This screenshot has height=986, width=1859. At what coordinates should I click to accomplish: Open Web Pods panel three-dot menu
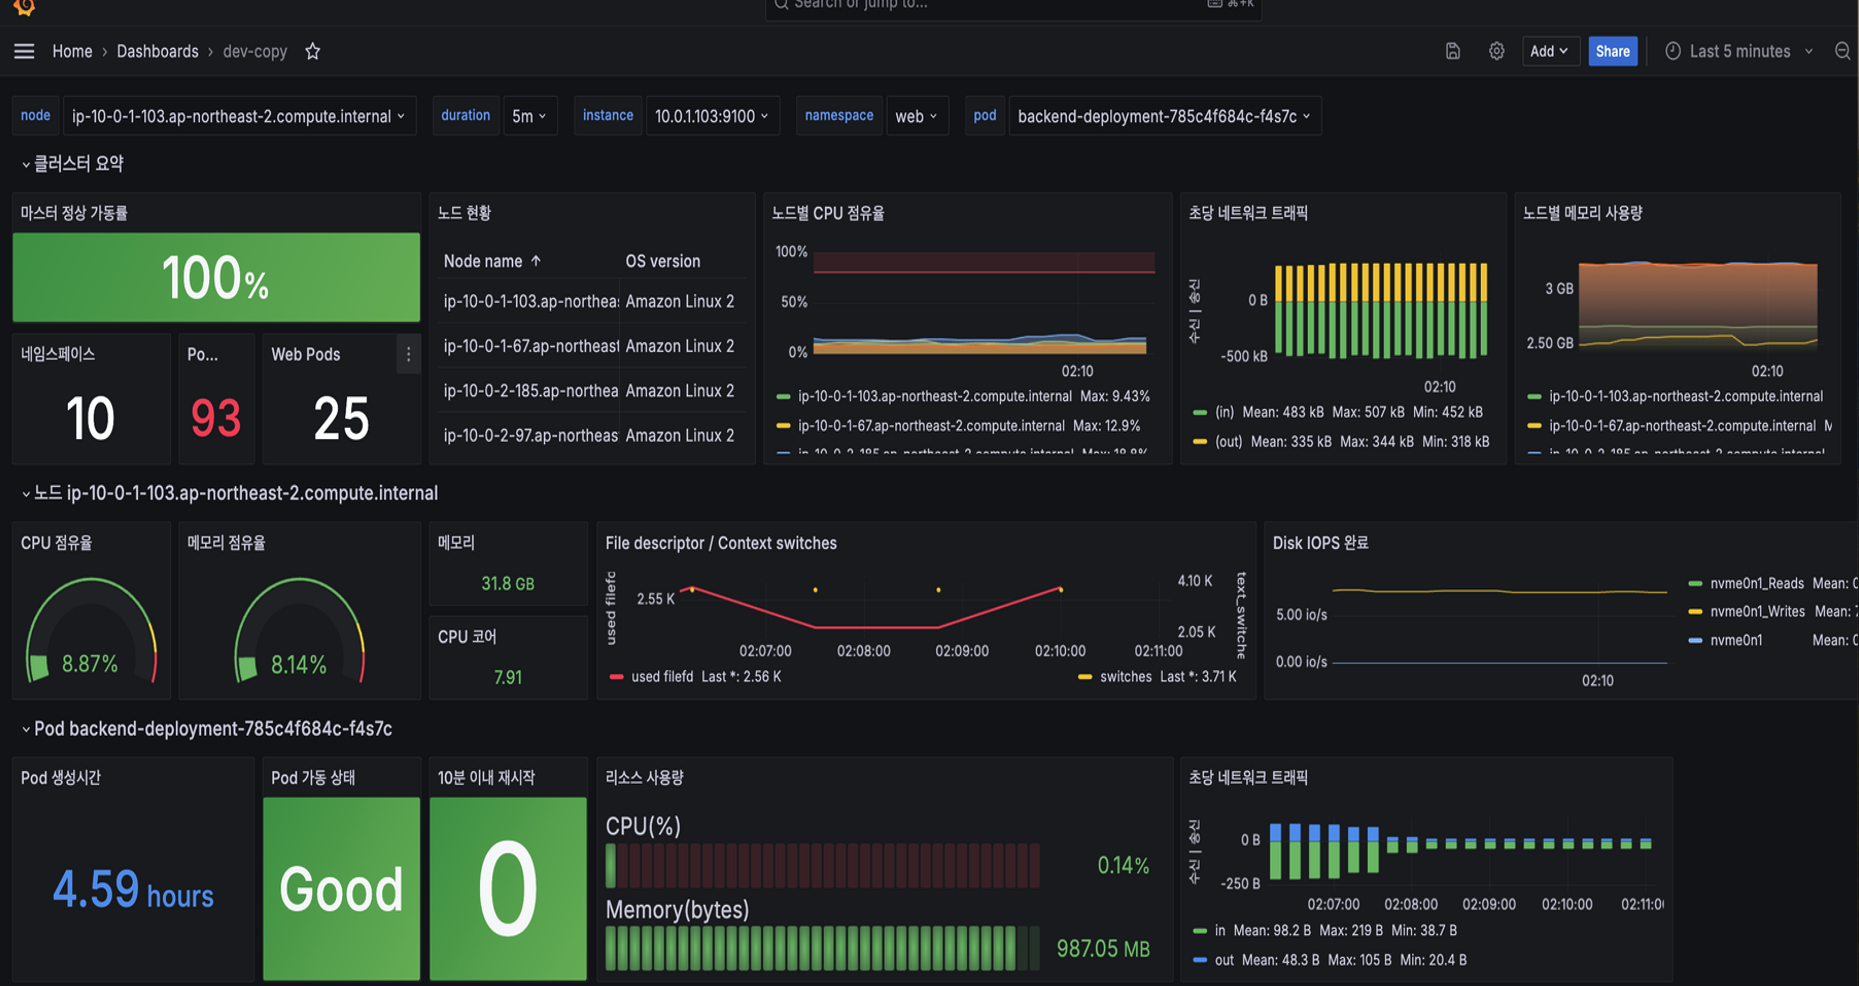point(408,354)
